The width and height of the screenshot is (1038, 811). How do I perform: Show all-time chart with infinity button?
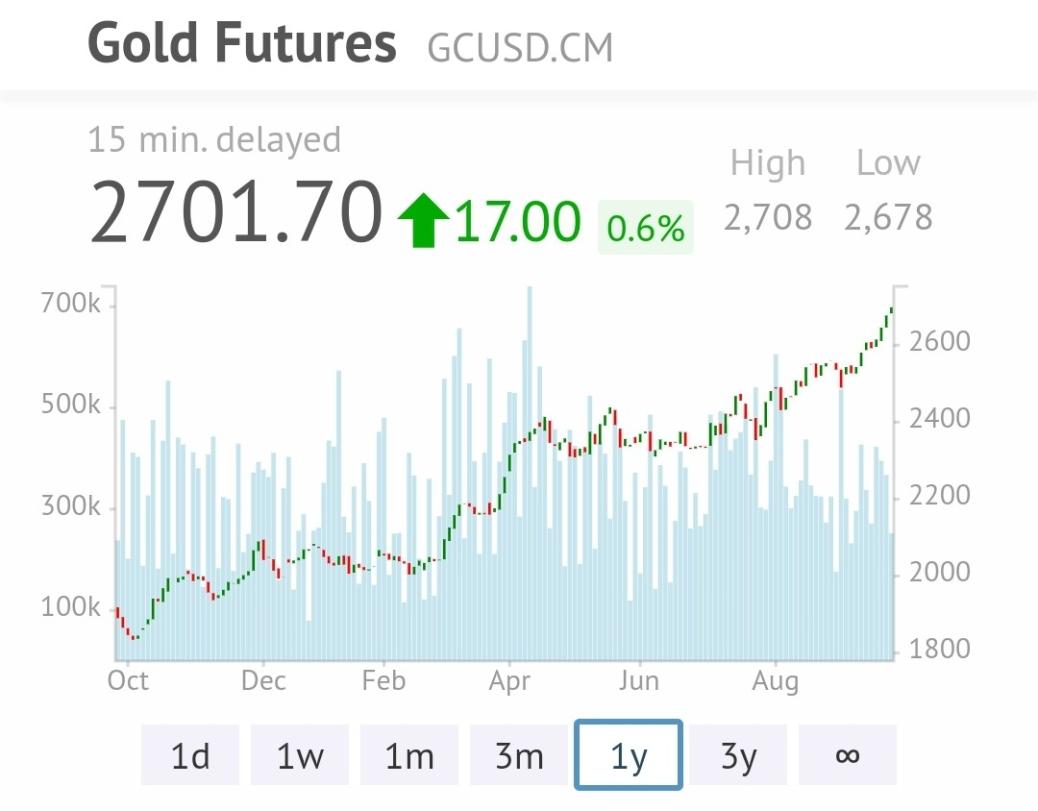(847, 755)
